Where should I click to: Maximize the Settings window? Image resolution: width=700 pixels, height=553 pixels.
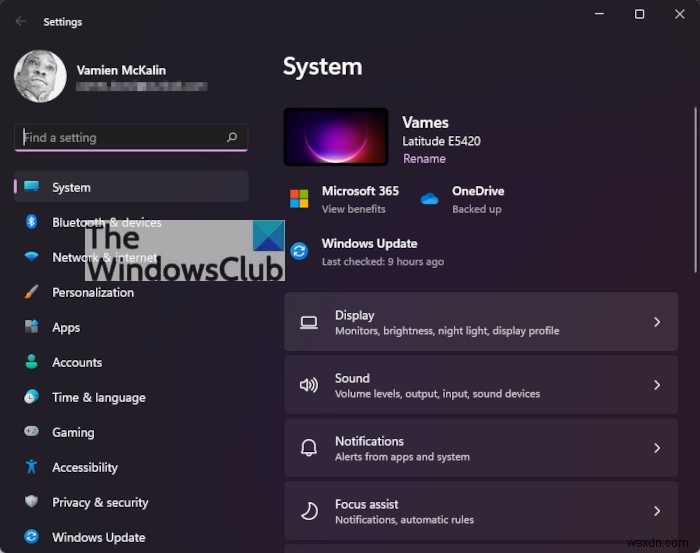(x=639, y=14)
